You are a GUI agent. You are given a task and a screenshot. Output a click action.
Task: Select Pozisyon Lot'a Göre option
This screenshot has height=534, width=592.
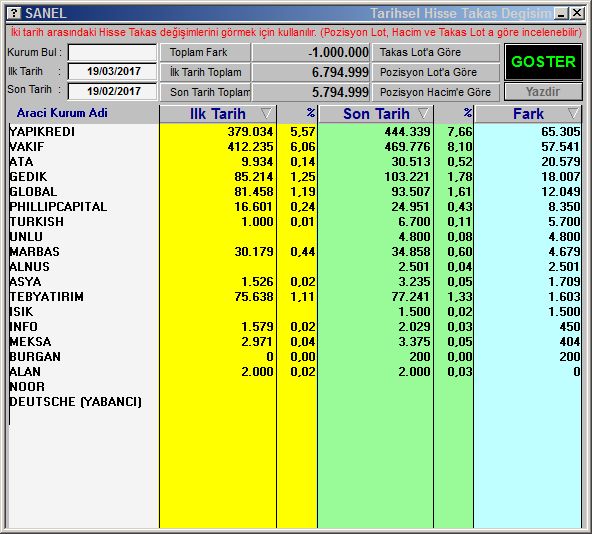(436, 72)
